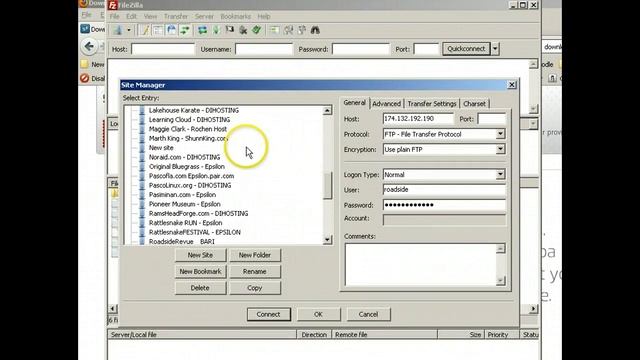The image size is (640, 360).
Task: Select 'Pioneer Museum - Epsilon' entry
Action: (184, 204)
